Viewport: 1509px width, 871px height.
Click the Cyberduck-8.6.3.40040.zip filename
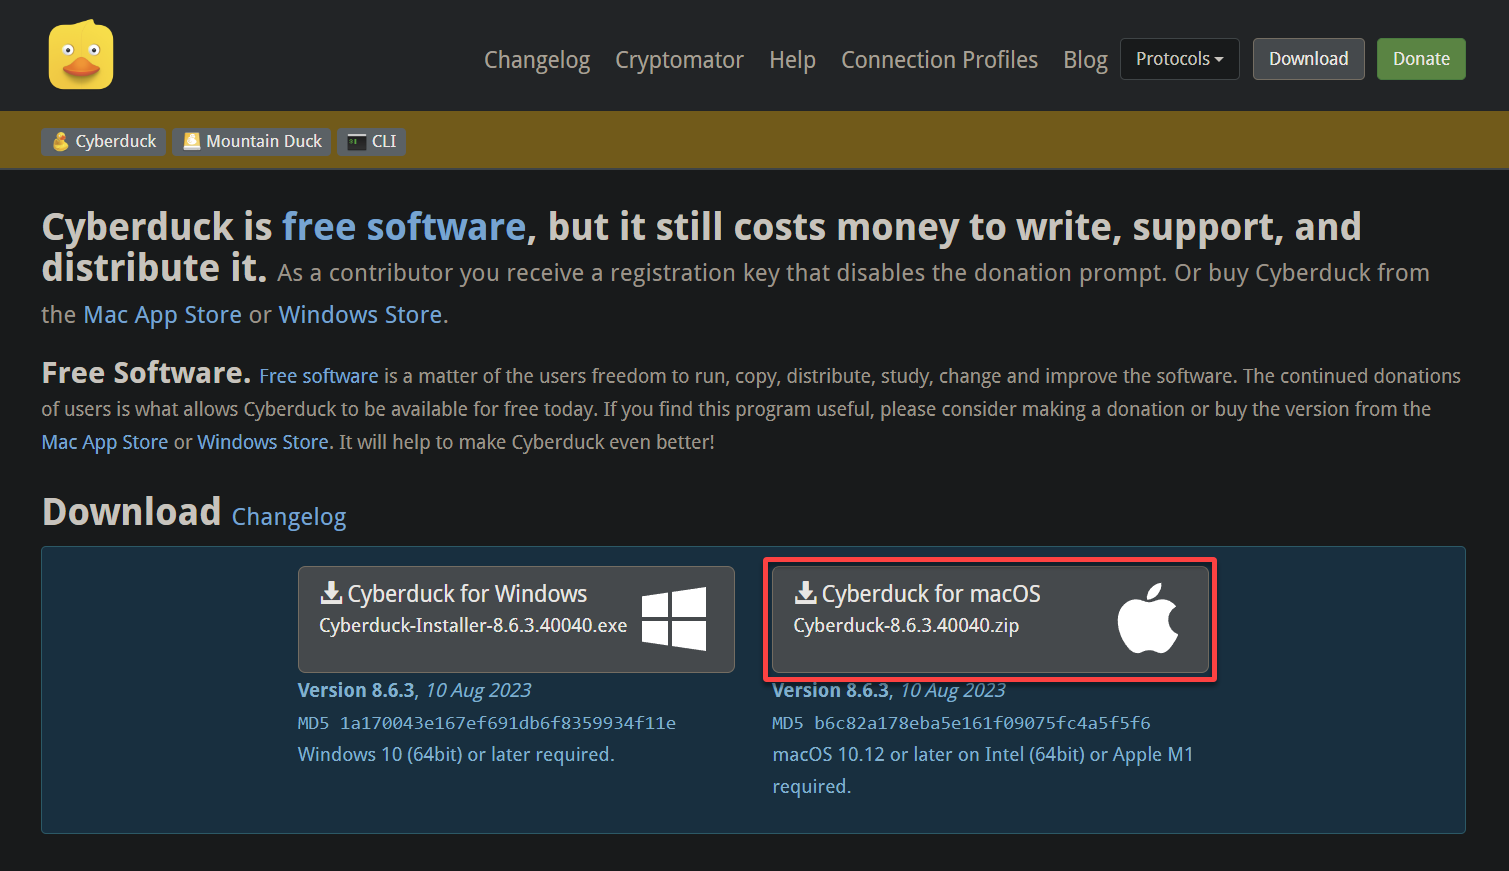point(906,626)
